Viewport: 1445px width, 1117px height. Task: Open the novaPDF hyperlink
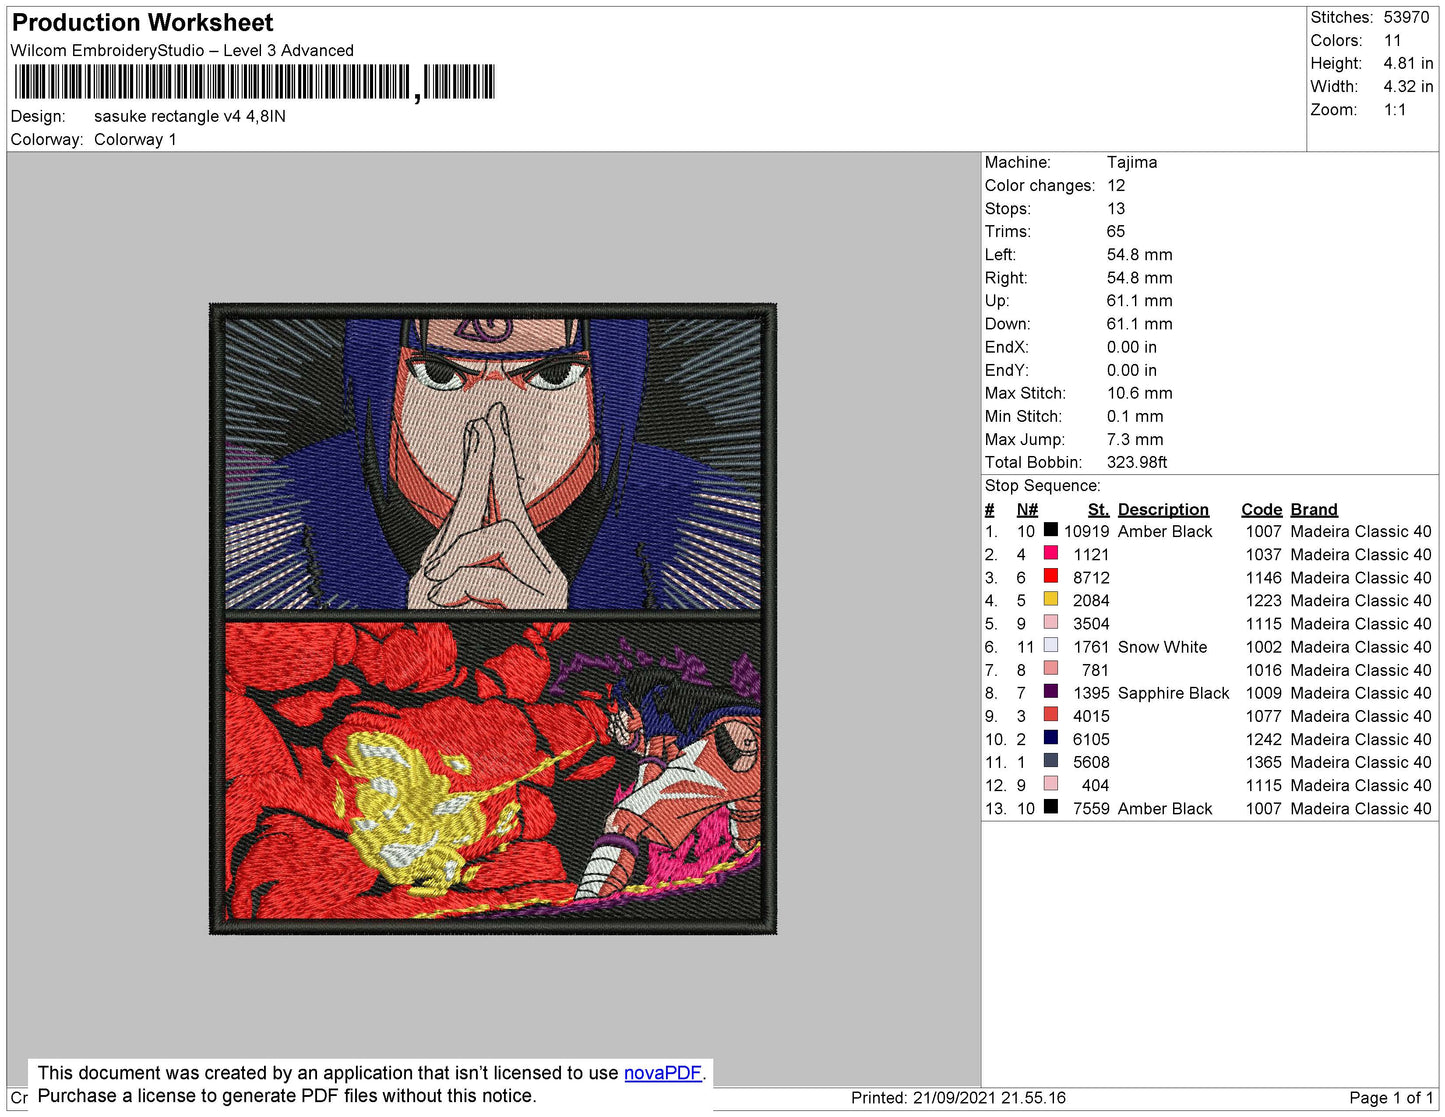(x=662, y=1072)
